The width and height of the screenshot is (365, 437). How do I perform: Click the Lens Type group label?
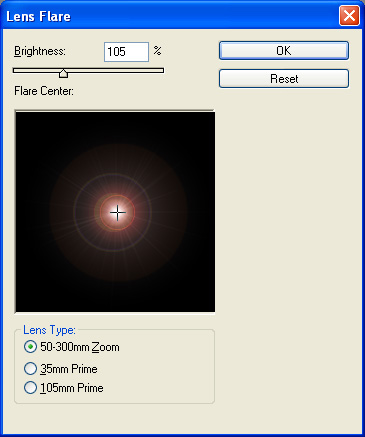tap(49, 330)
